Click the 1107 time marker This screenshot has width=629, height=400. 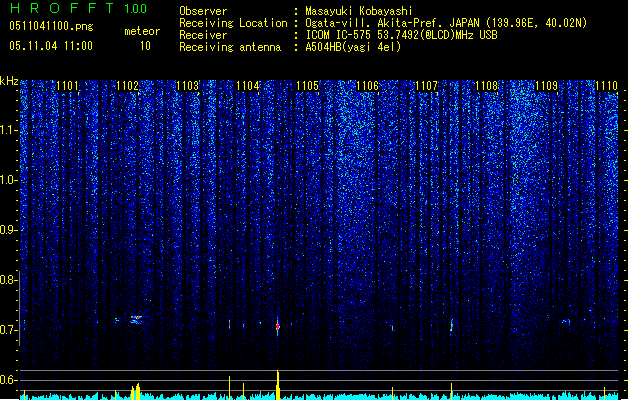(x=426, y=86)
